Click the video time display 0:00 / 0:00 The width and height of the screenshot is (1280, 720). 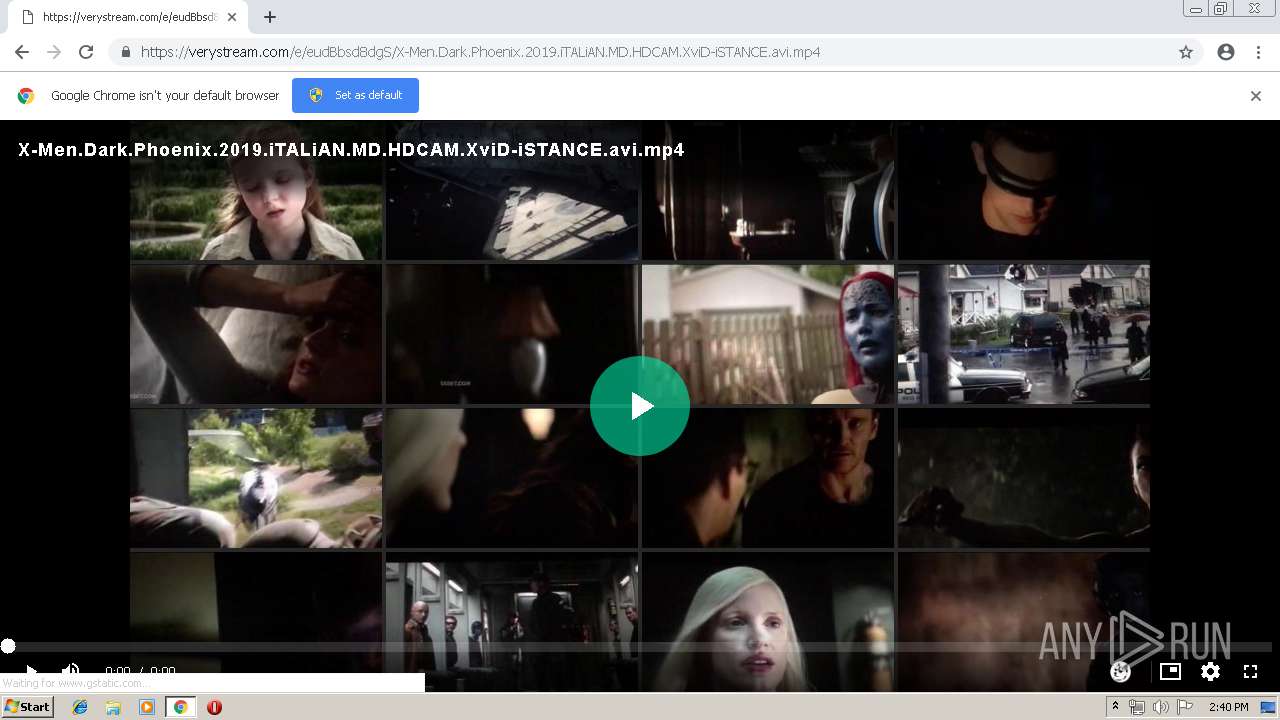tap(140, 671)
